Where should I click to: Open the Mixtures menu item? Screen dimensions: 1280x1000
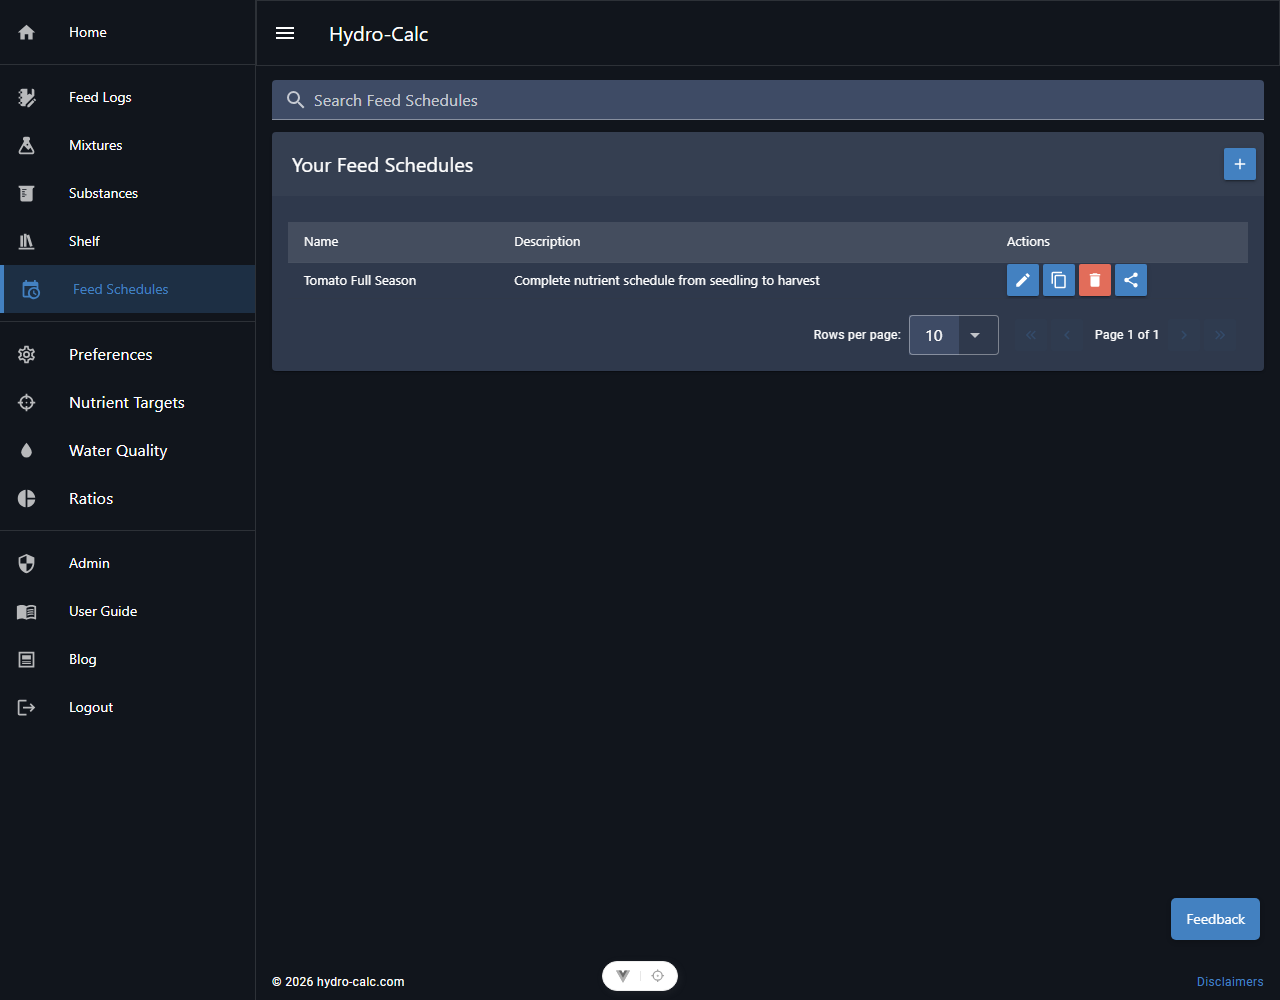tap(128, 145)
